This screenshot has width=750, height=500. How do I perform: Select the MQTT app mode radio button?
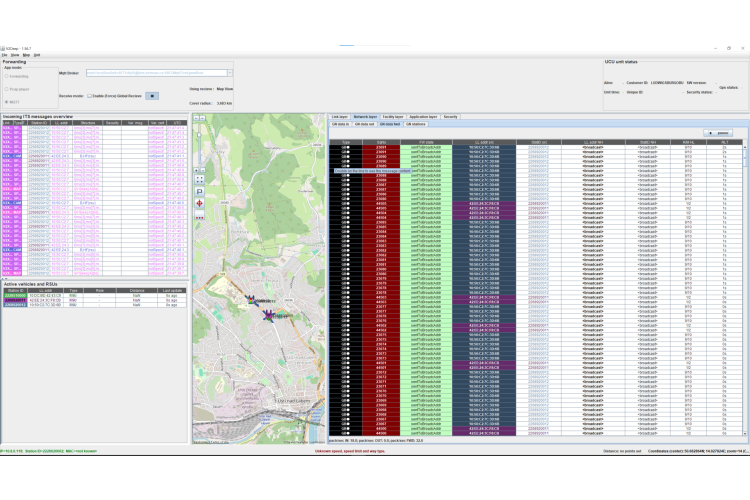tap(7, 102)
